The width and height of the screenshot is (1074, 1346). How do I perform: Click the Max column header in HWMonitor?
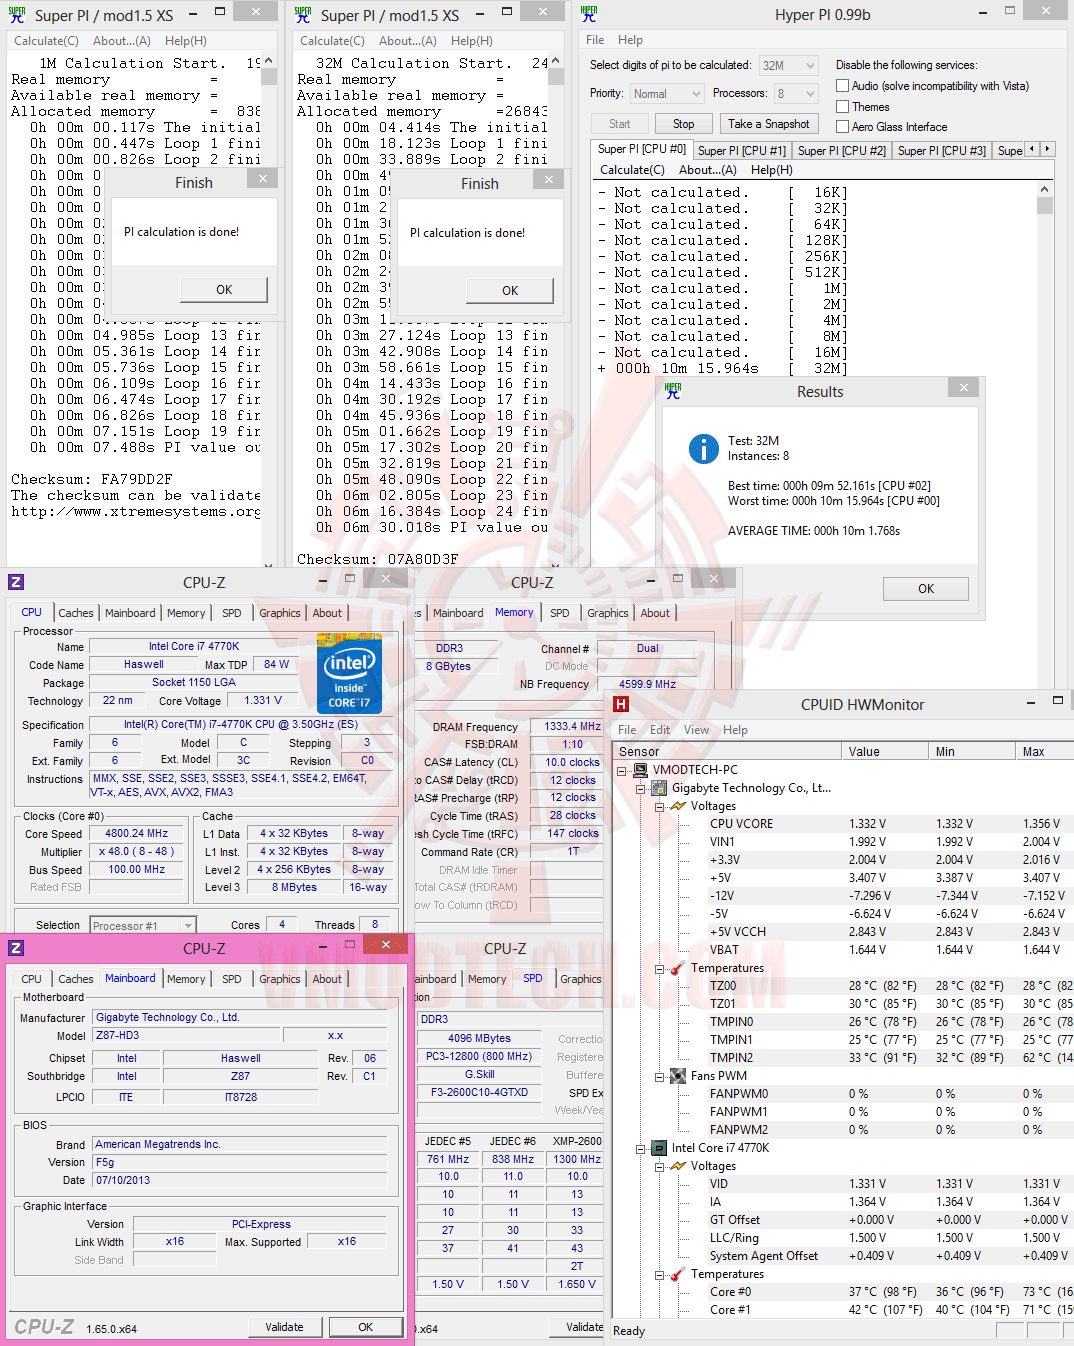coord(1045,752)
